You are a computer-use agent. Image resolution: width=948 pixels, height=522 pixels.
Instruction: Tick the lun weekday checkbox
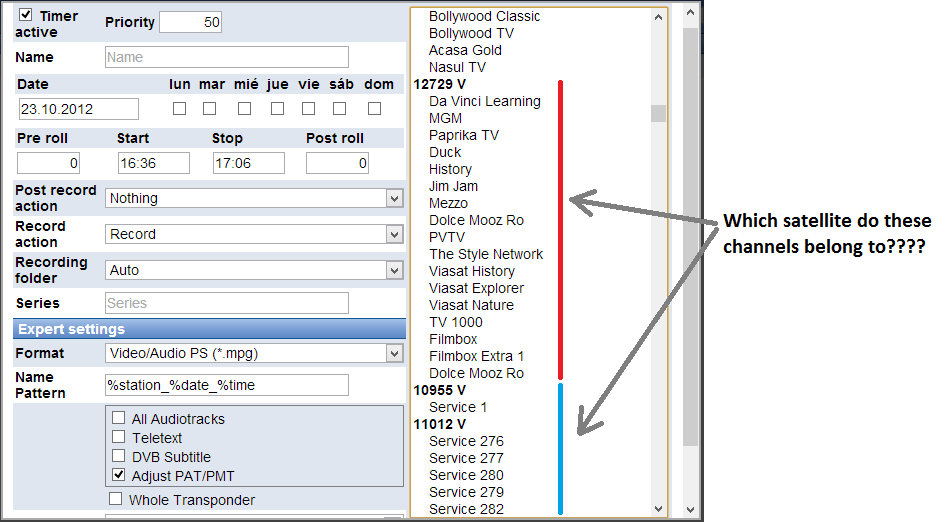coord(180,108)
